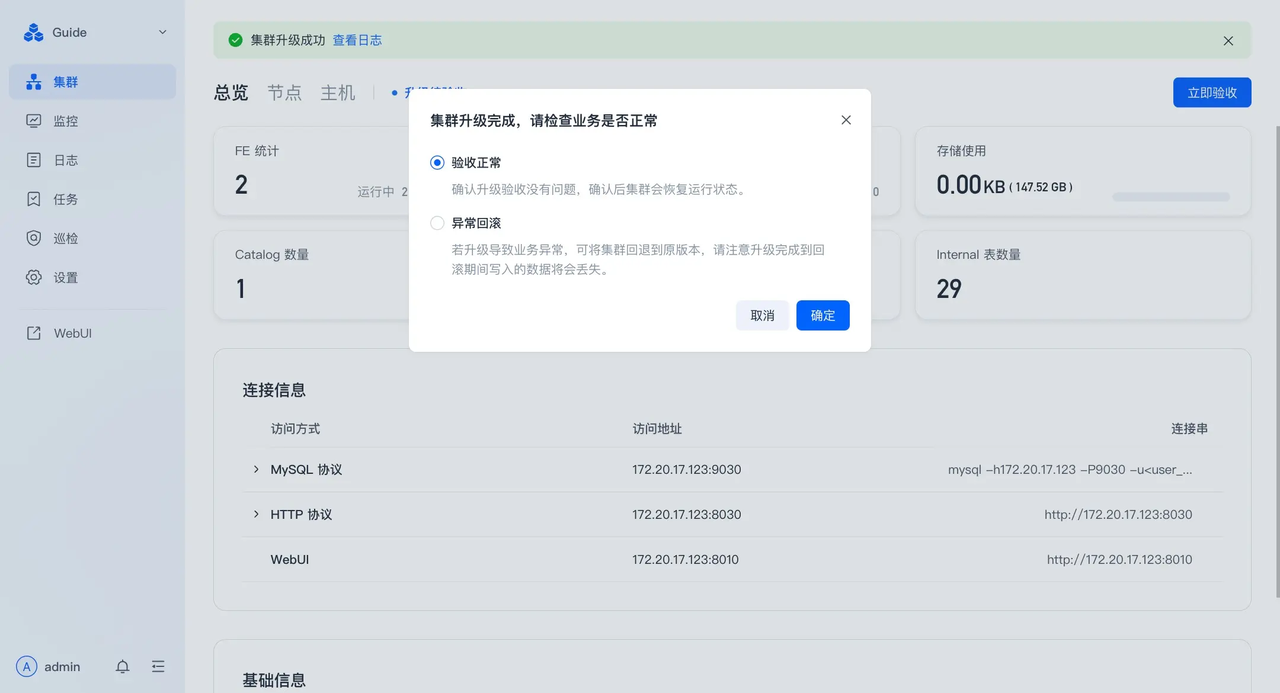This screenshot has width=1280, height=693.
Task: Switch to the 主机 tab
Action: [338, 92]
